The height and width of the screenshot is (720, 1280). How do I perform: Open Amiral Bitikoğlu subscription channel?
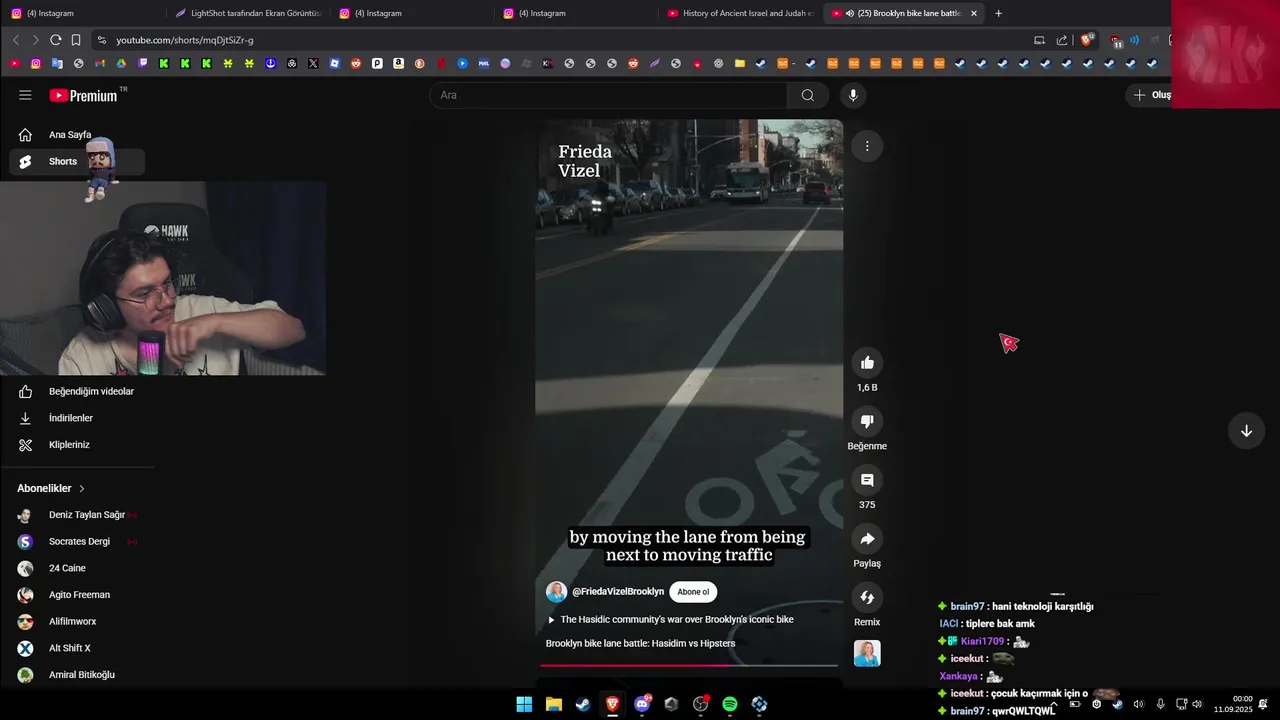pyautogui.click(x=76, y=675)
